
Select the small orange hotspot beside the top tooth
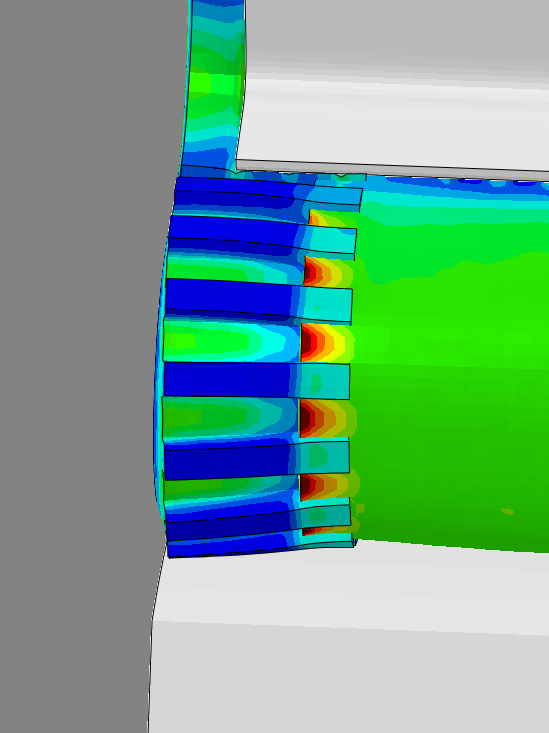tap(316, 218)
